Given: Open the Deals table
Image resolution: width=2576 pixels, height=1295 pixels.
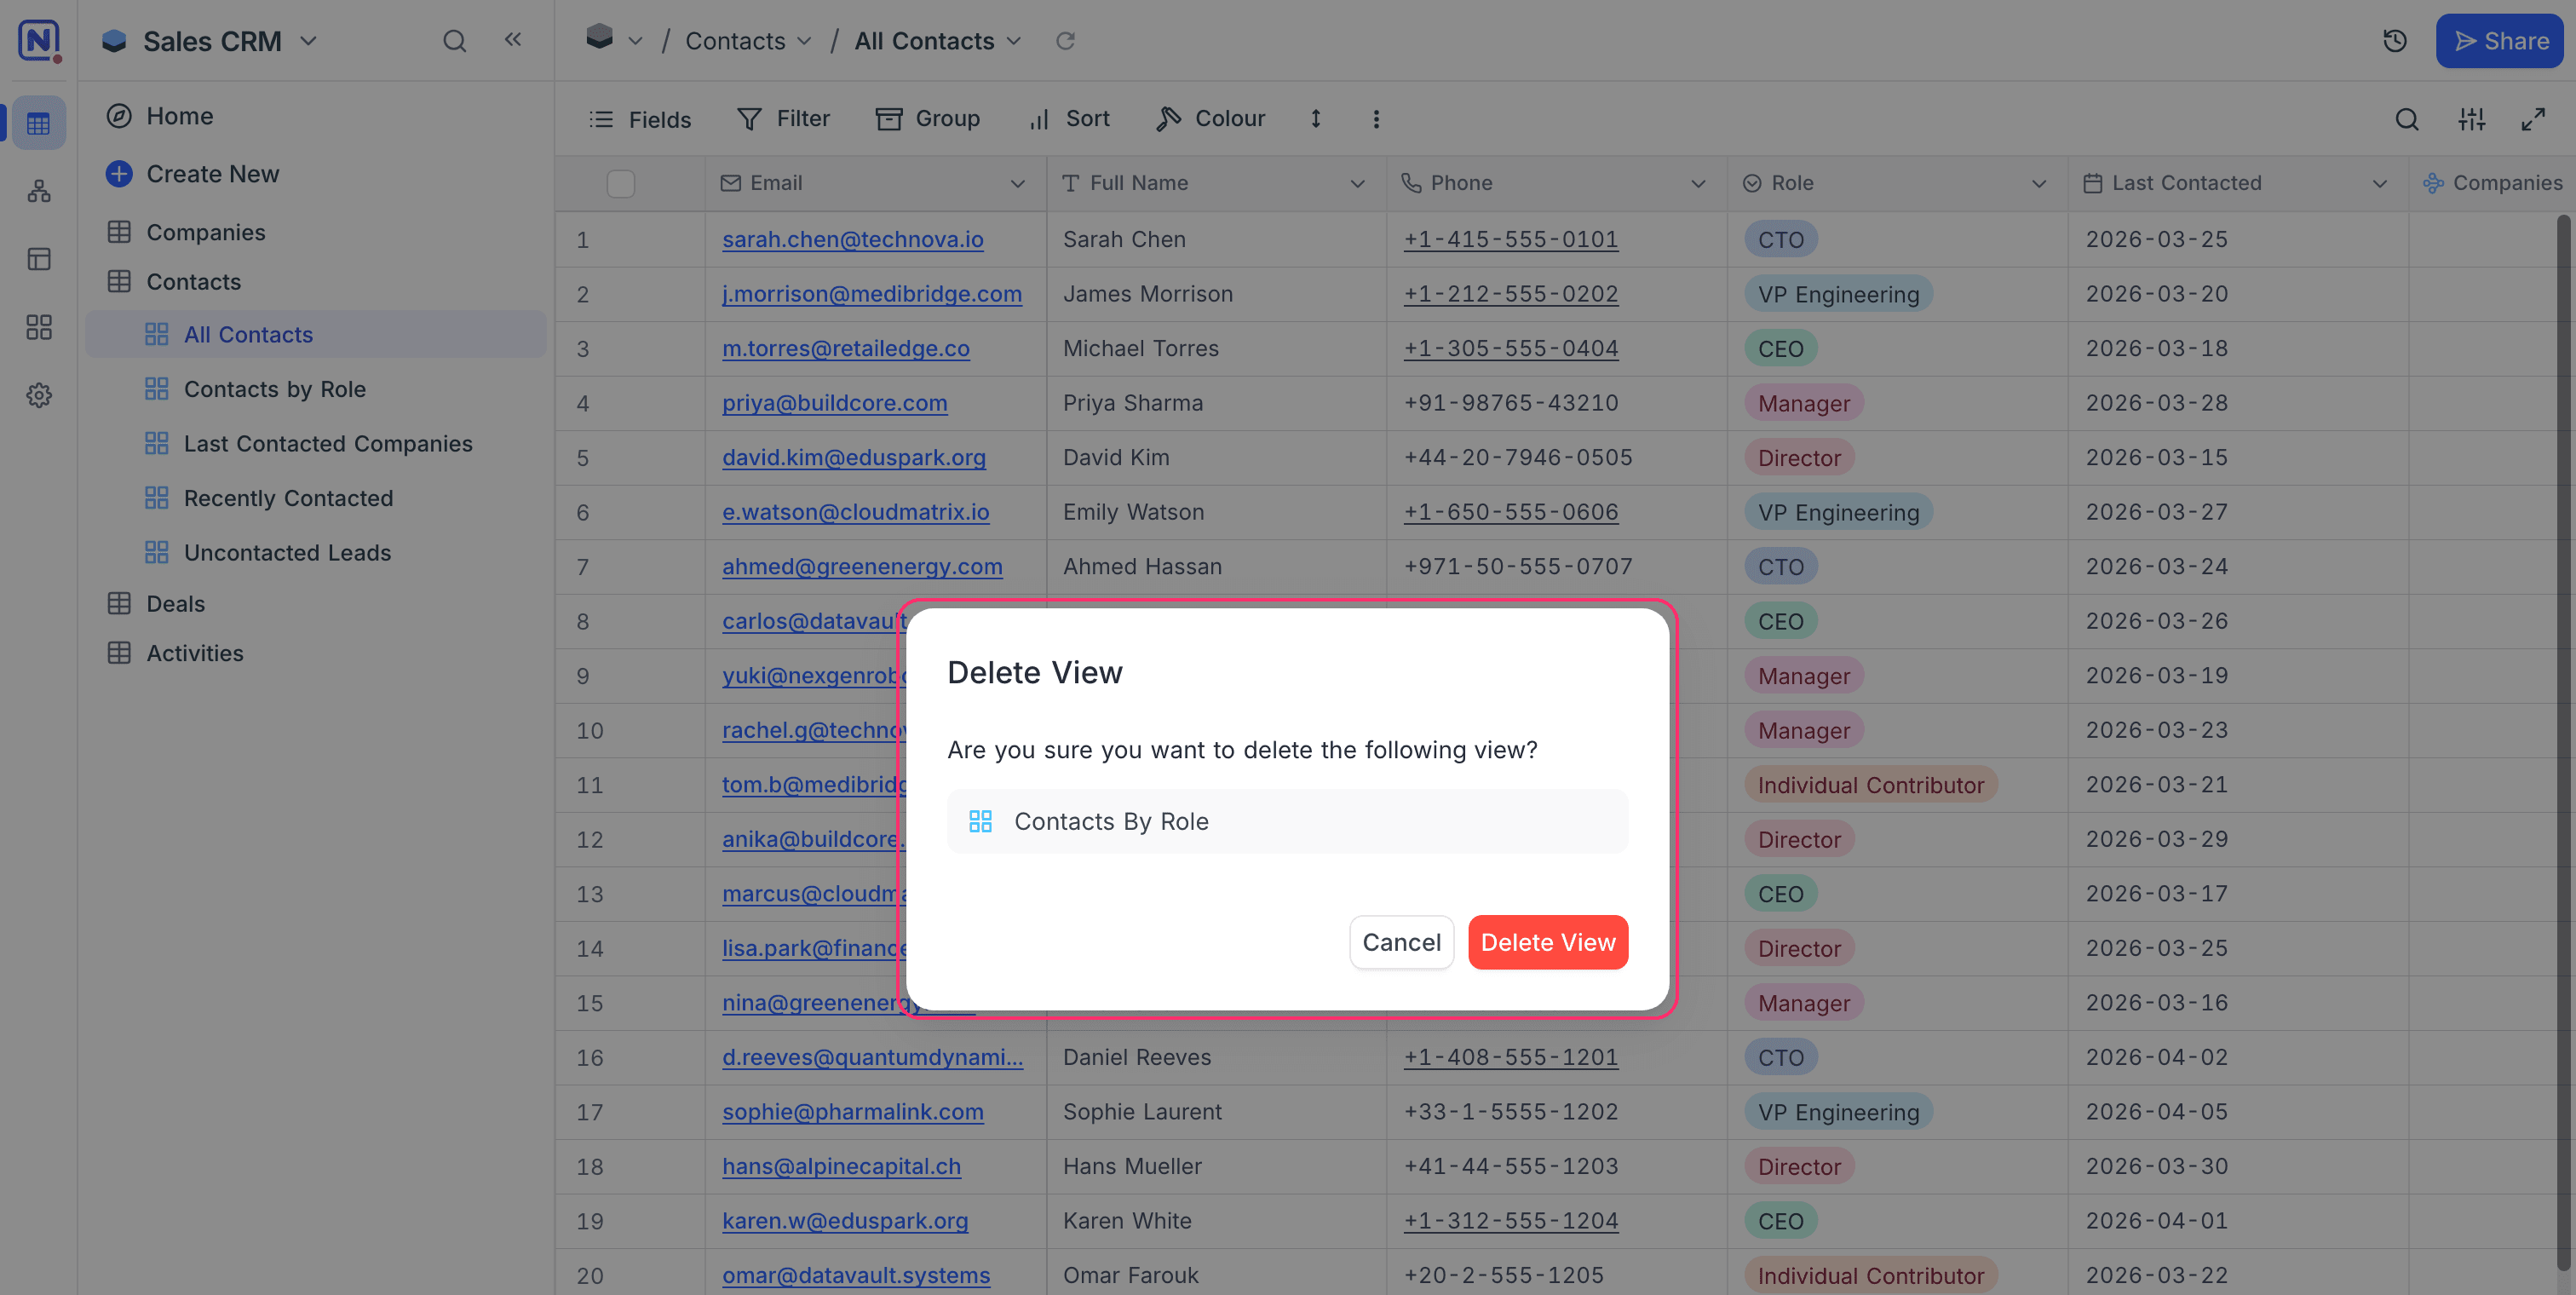Looking at the screenshot, I should (x=316, y=604).
